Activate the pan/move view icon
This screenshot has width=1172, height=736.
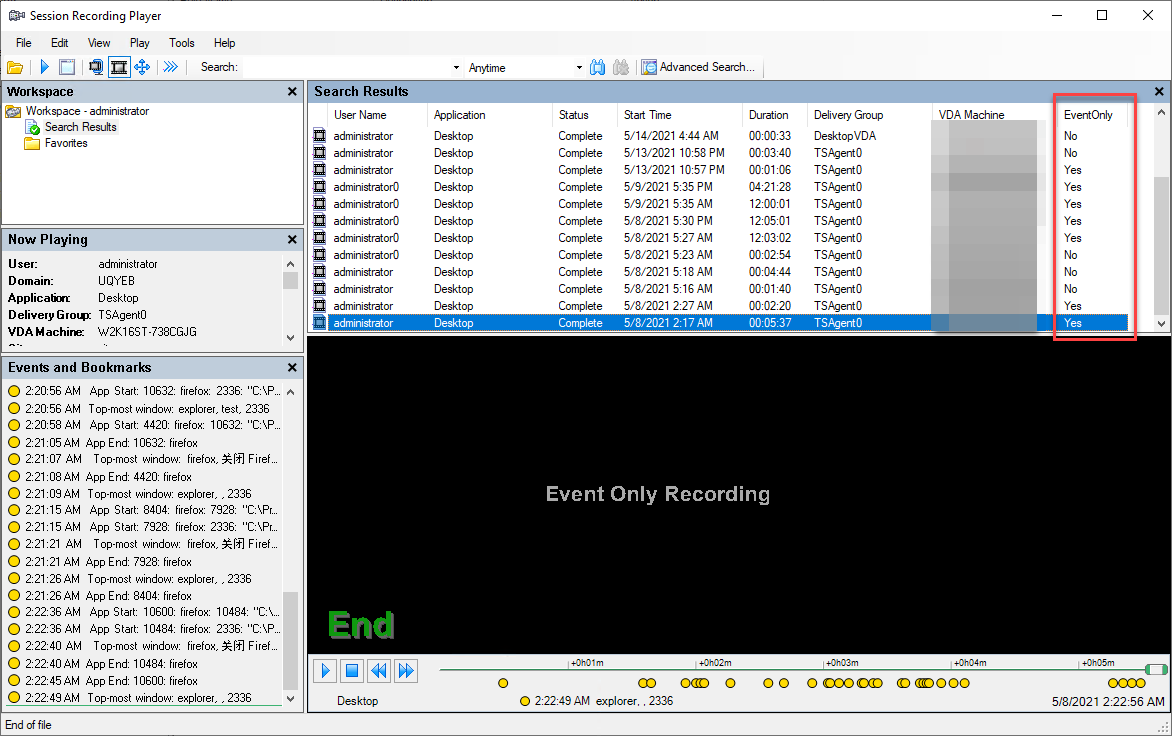click(x=142, y=67)
